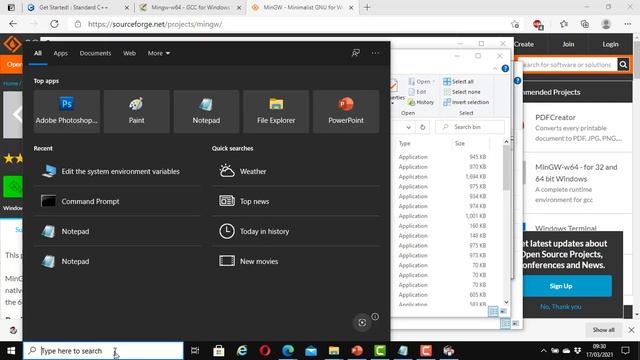Screen dimensions: 640x360
Task: Open PowerPoint from taskbar
Action: (357, 351)
